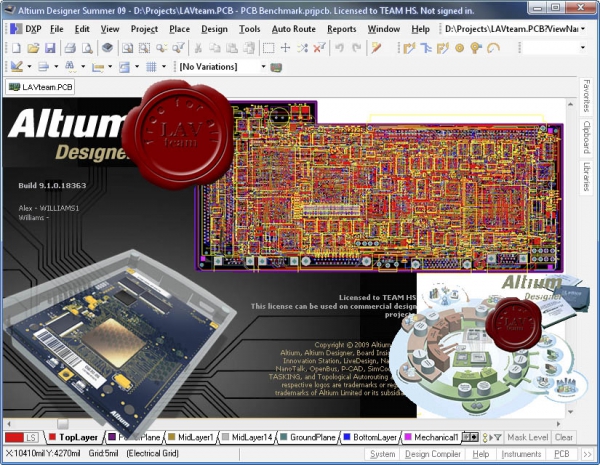Zoom to filtered objects icon
The height and width of the screenshot is (465, 600).
coord(178,48)
